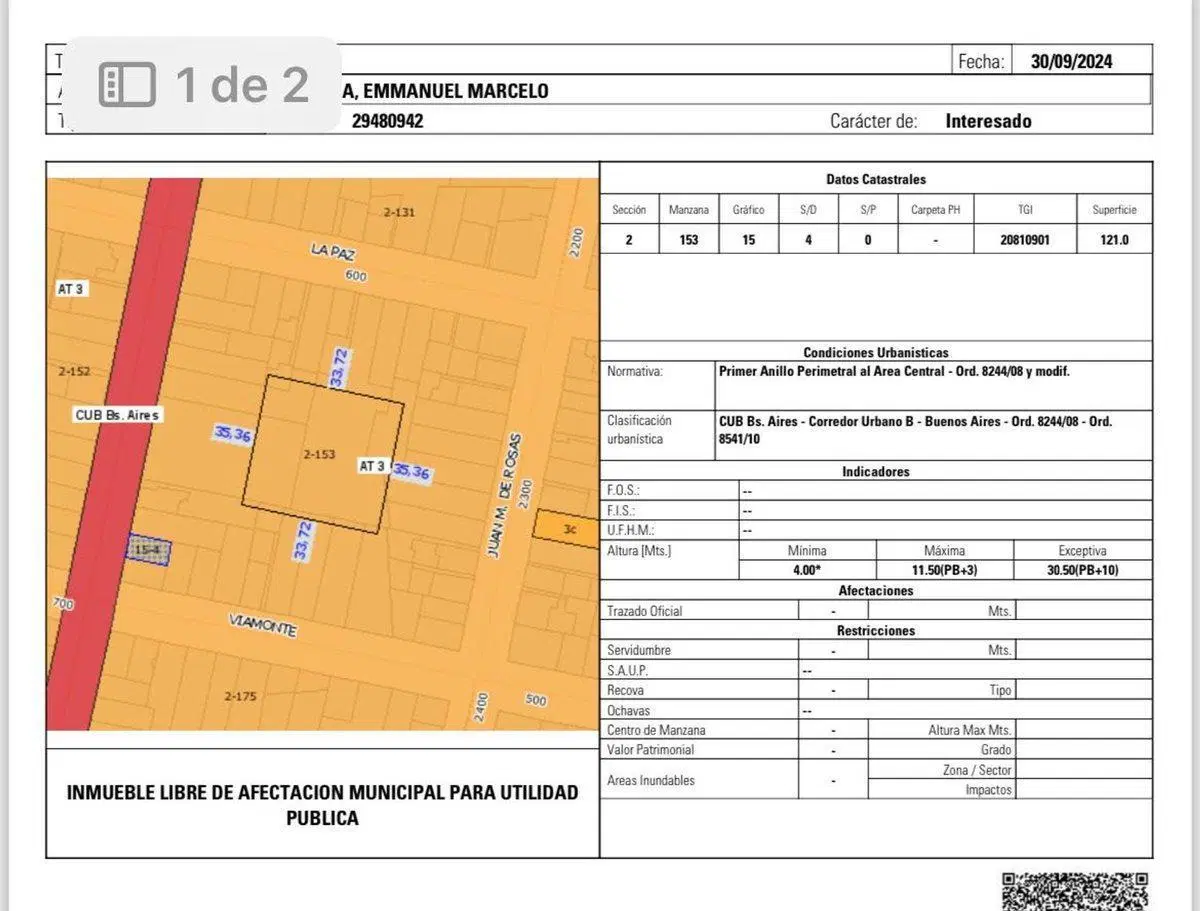
Task: Click the 'F.I.S.:' label
Action: coord(622,511)
